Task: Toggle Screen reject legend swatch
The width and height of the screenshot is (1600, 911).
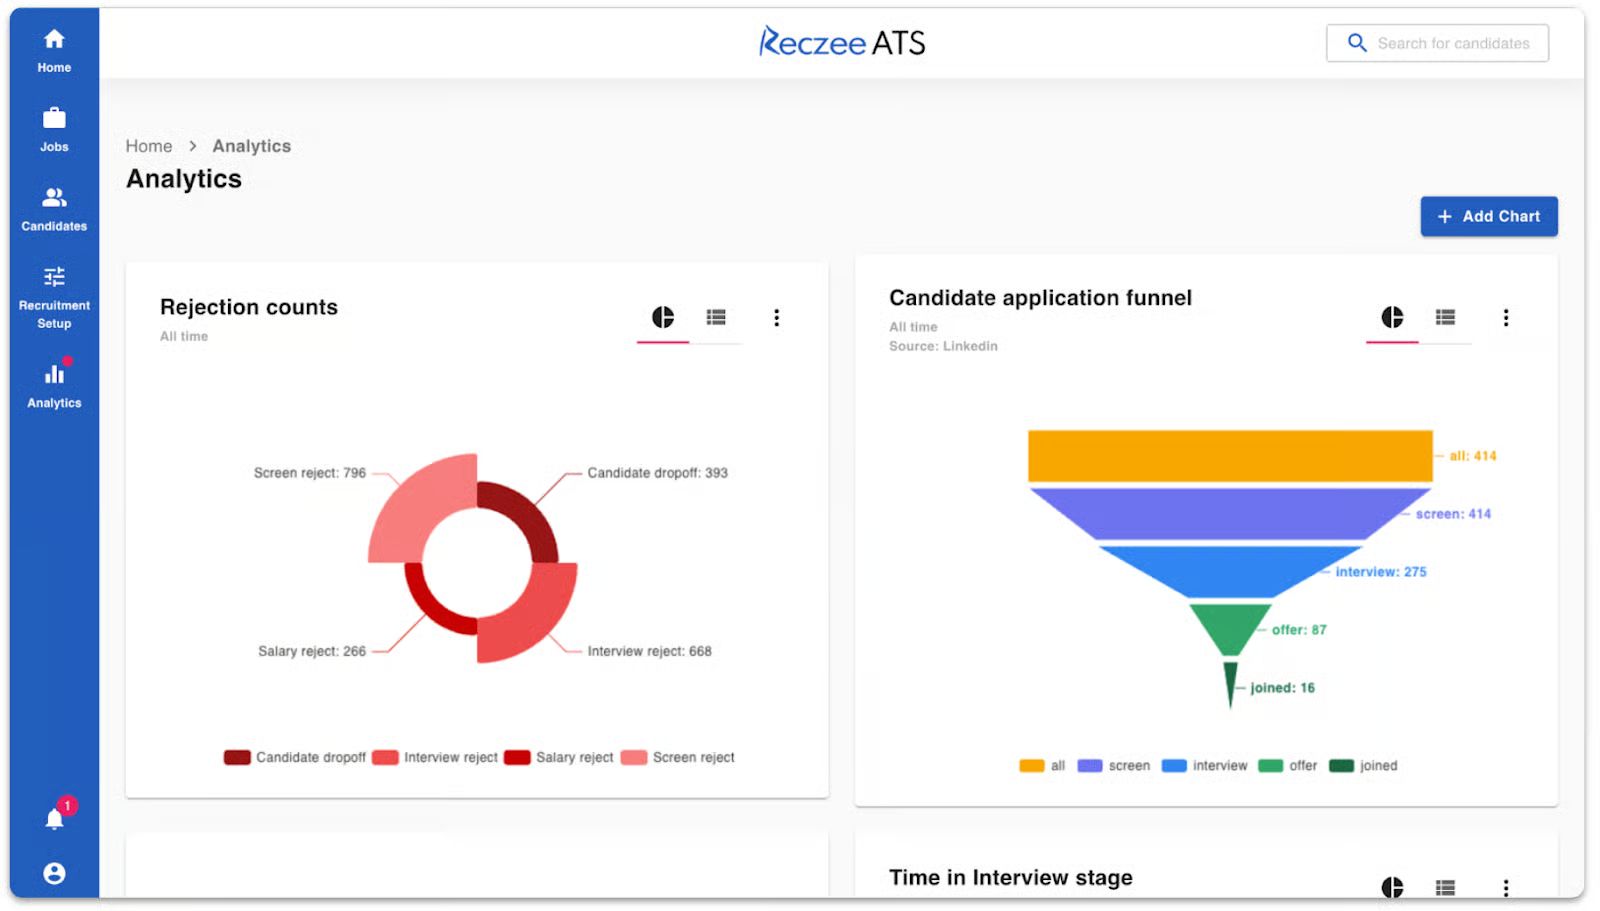Action: tap(634, 758)
